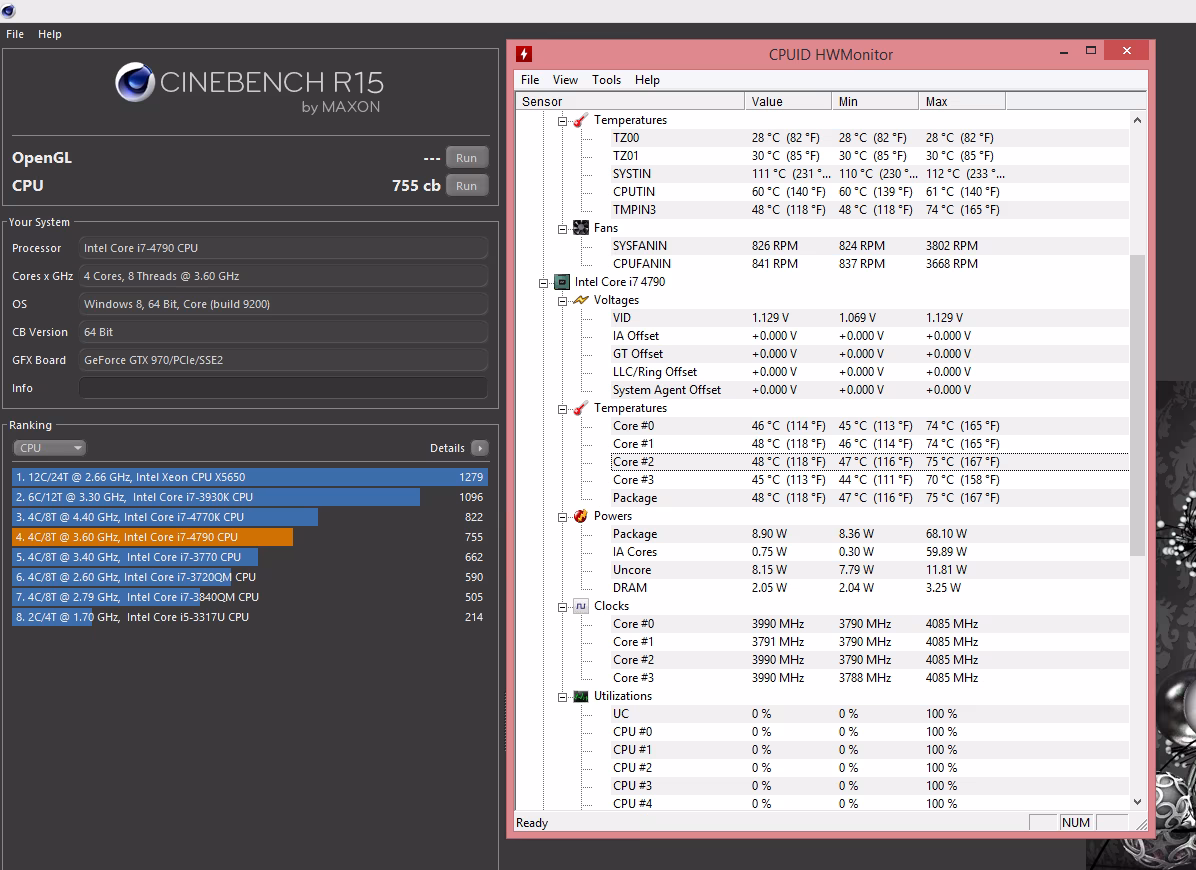The width and height of the screenshot is (1196, 870).
Task: Run the OpenGL benchmark
Action: coord(466,158)
